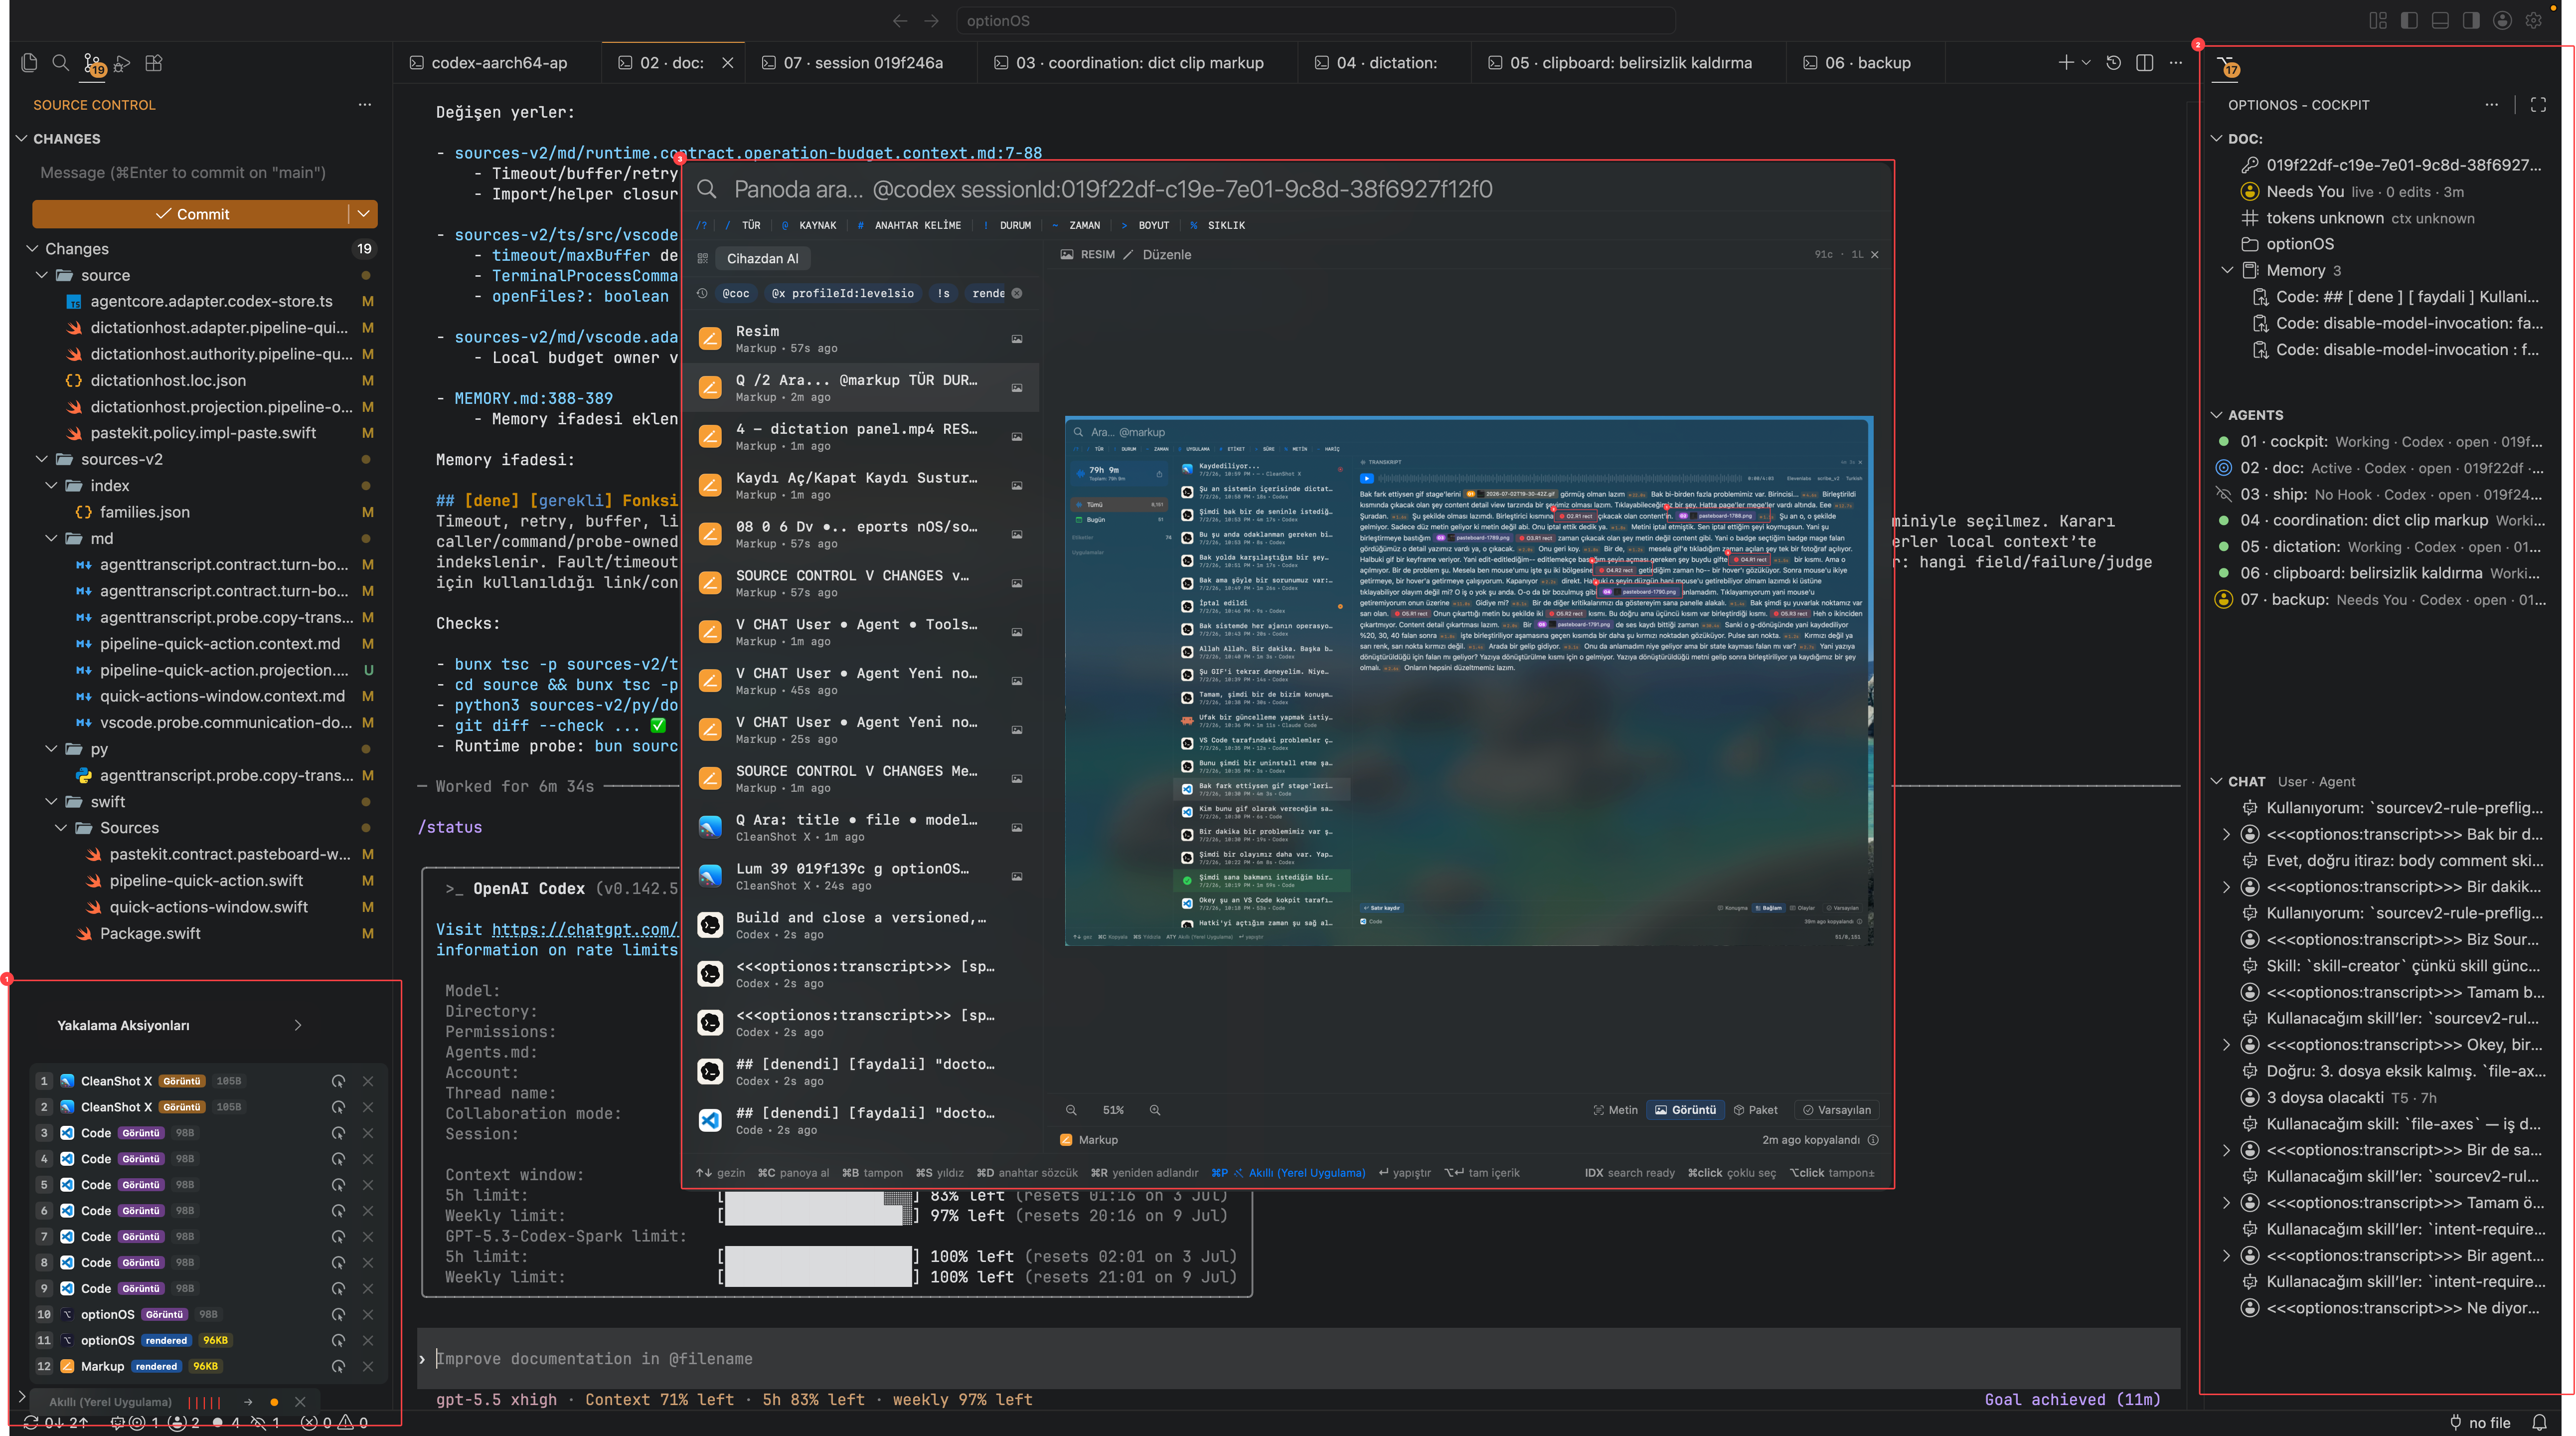2576x1436 pixels.
Task: Open the Source Control view icon
Action: point(92,63)
